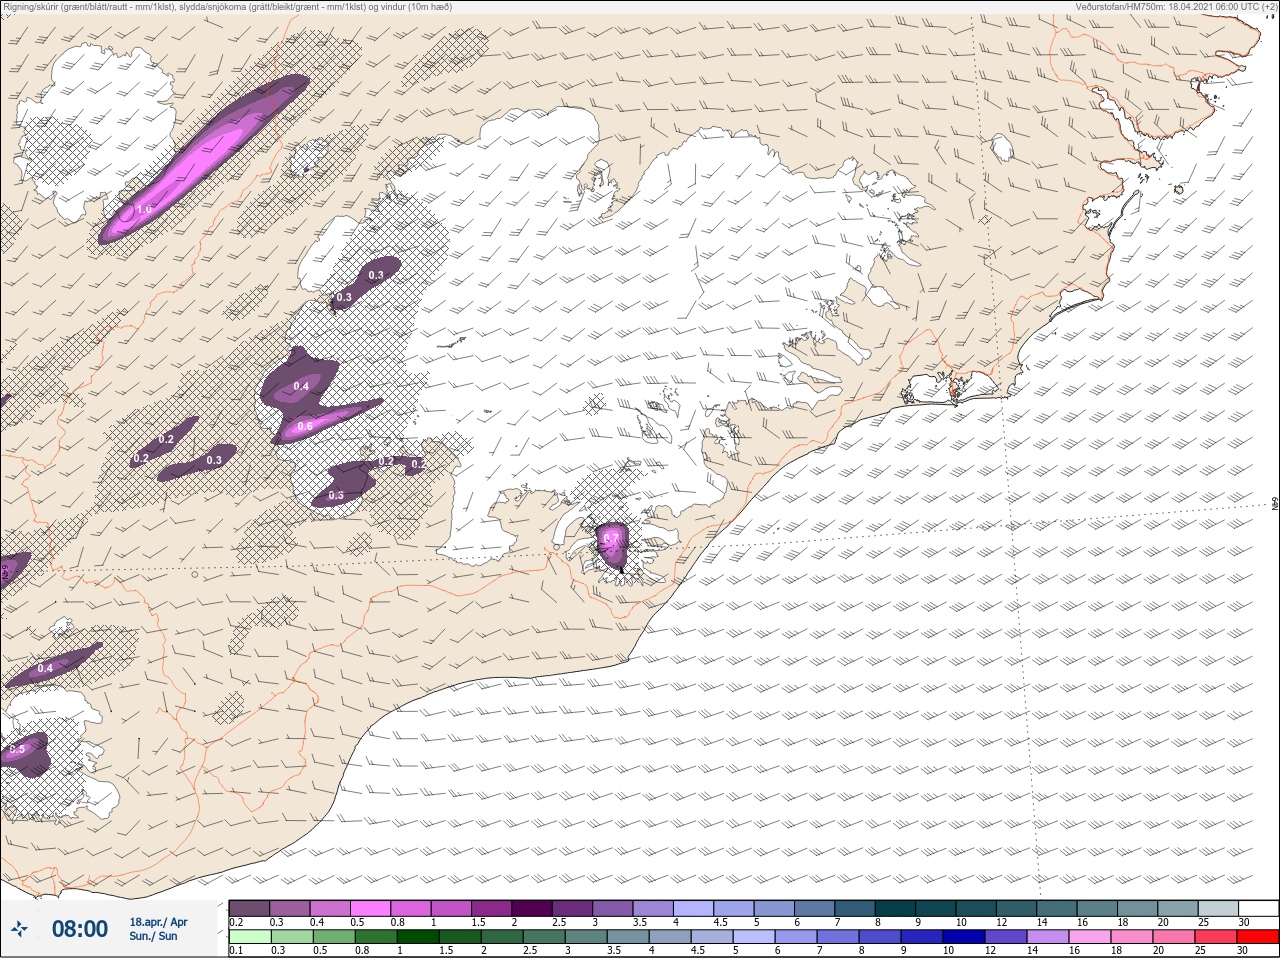Pick the pink 18 swatch in lower legend row
This screenshot has width=1280, height=958.
(x=1131, y=937)
